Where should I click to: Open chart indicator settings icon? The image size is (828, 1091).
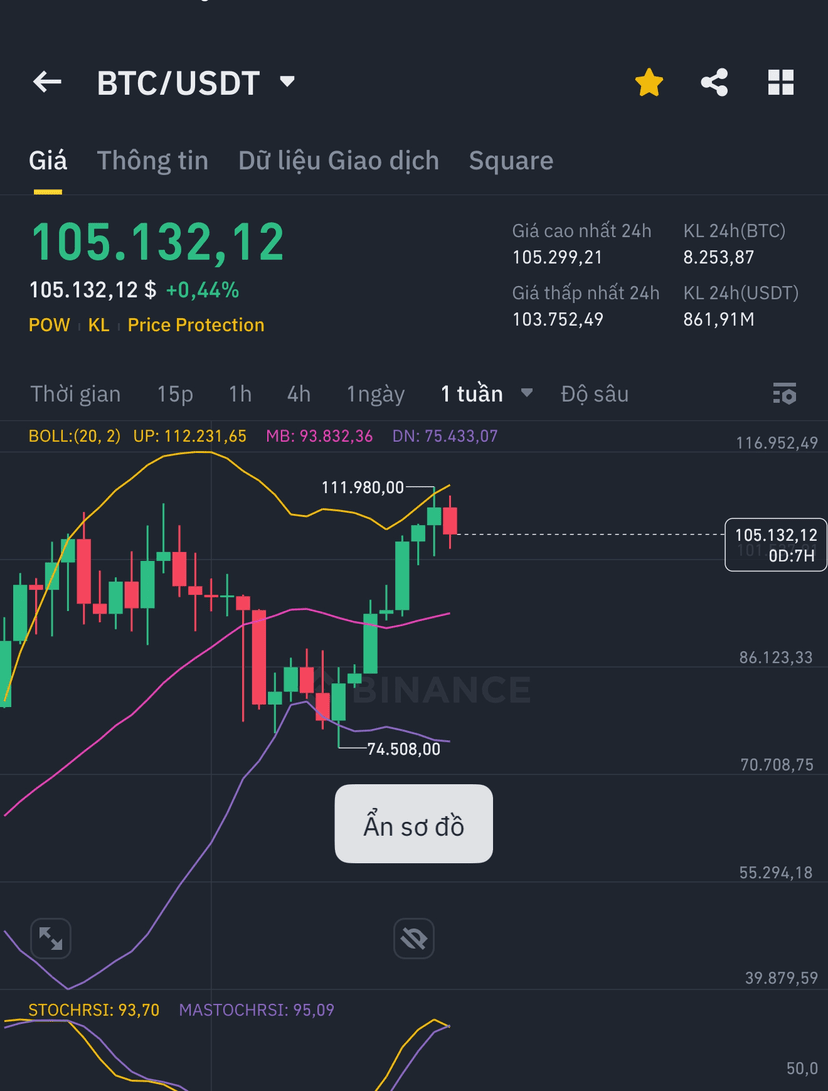[x=785, y=394]
